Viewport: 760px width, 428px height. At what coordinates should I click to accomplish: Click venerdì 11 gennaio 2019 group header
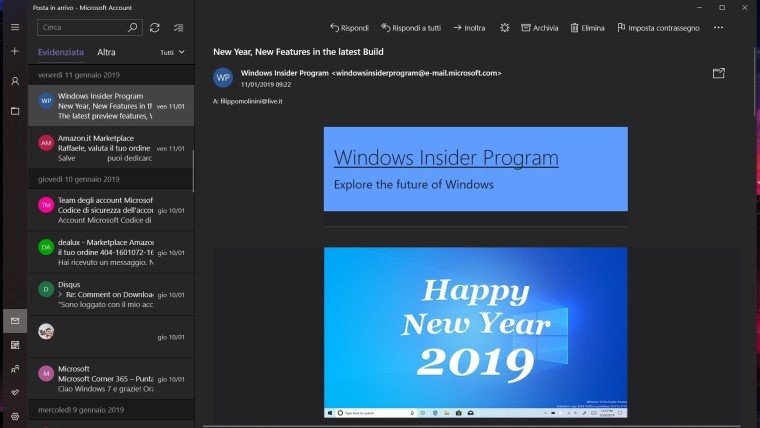pyautogui.click(x=111, y=75)
